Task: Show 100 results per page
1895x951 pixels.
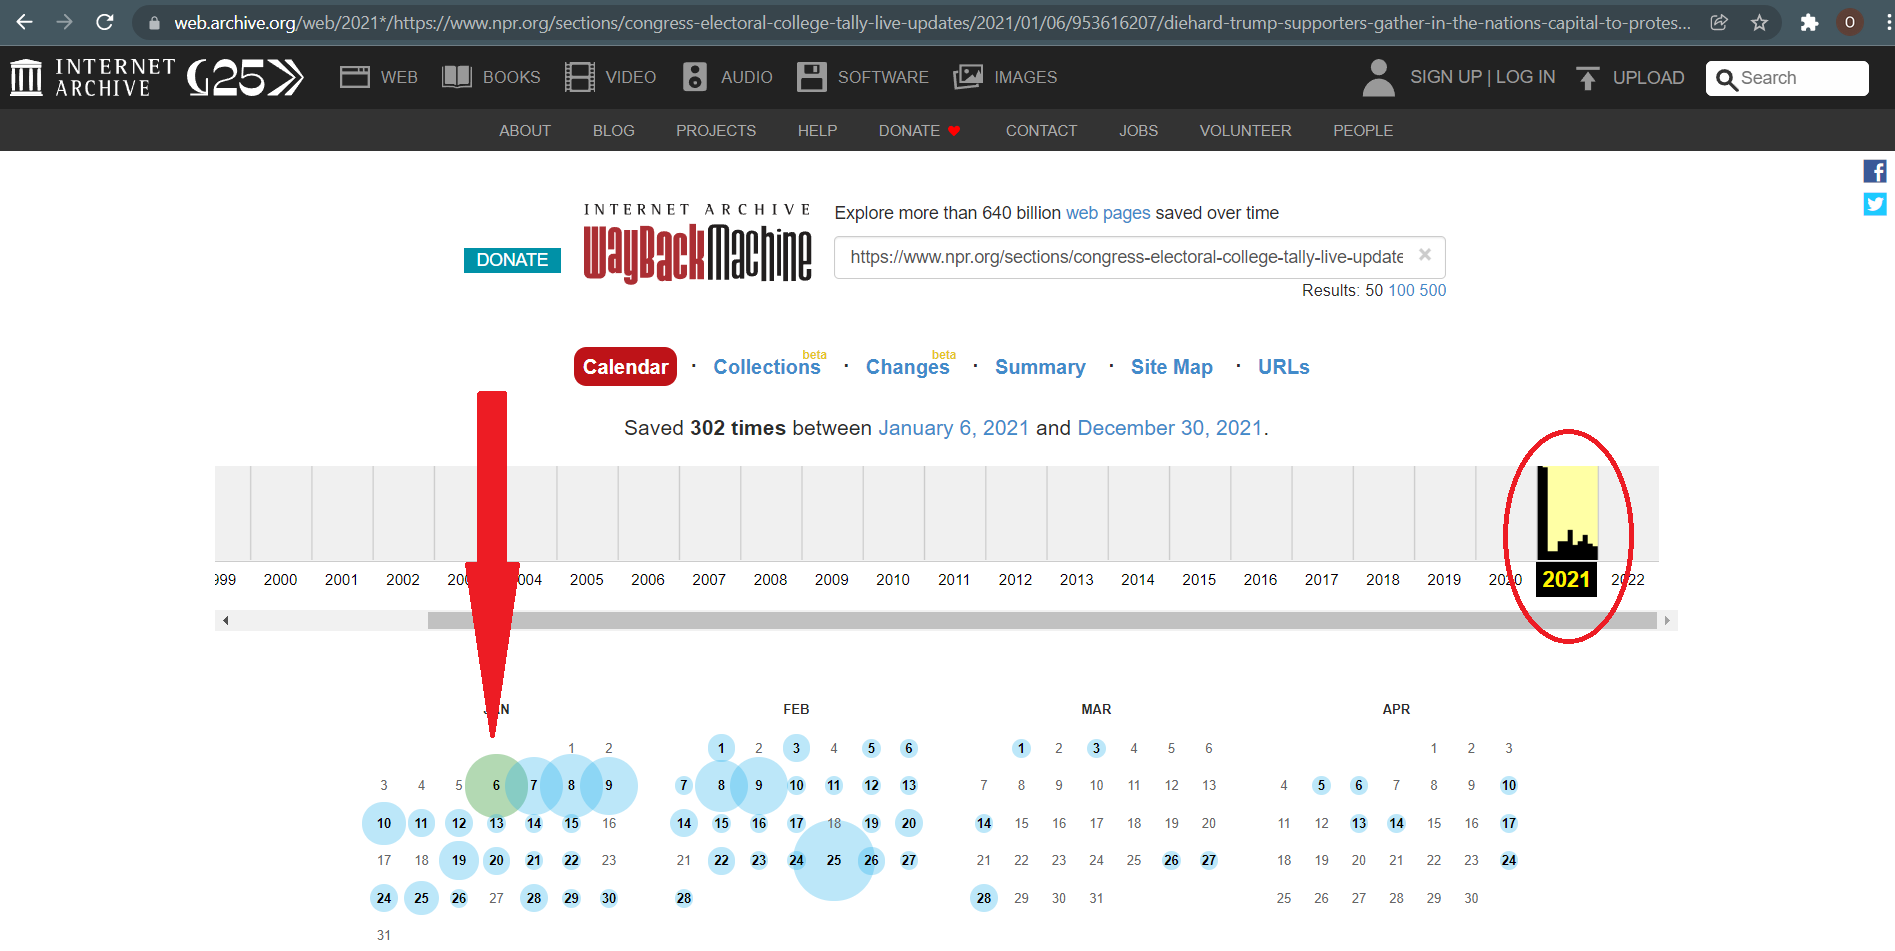Action: click(x=1401, y=290)
